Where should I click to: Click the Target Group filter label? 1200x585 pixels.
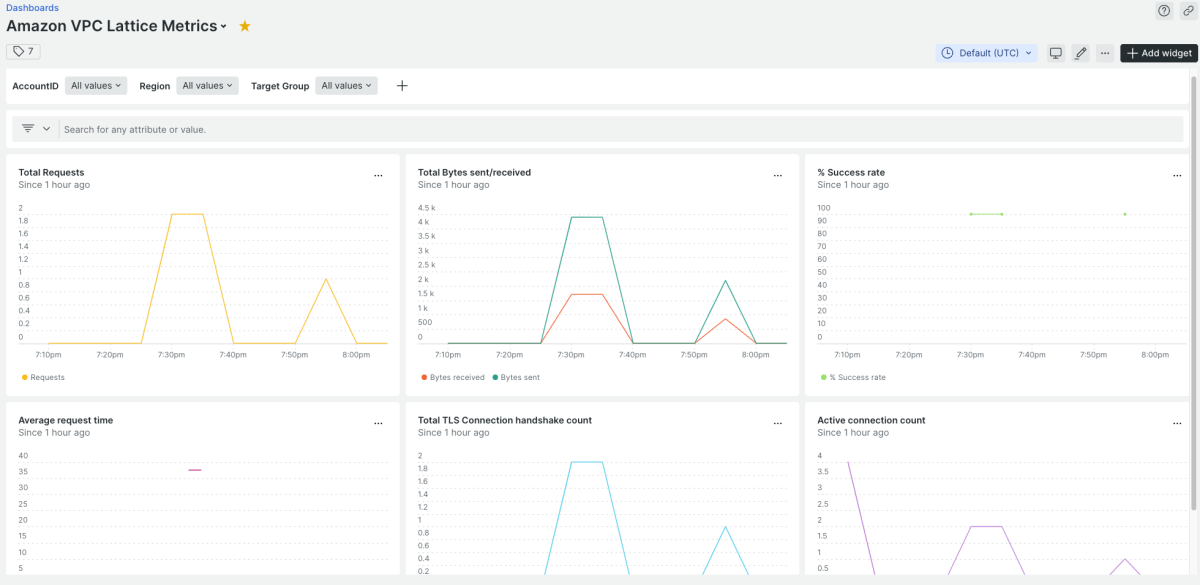click(x=280, y=86)
